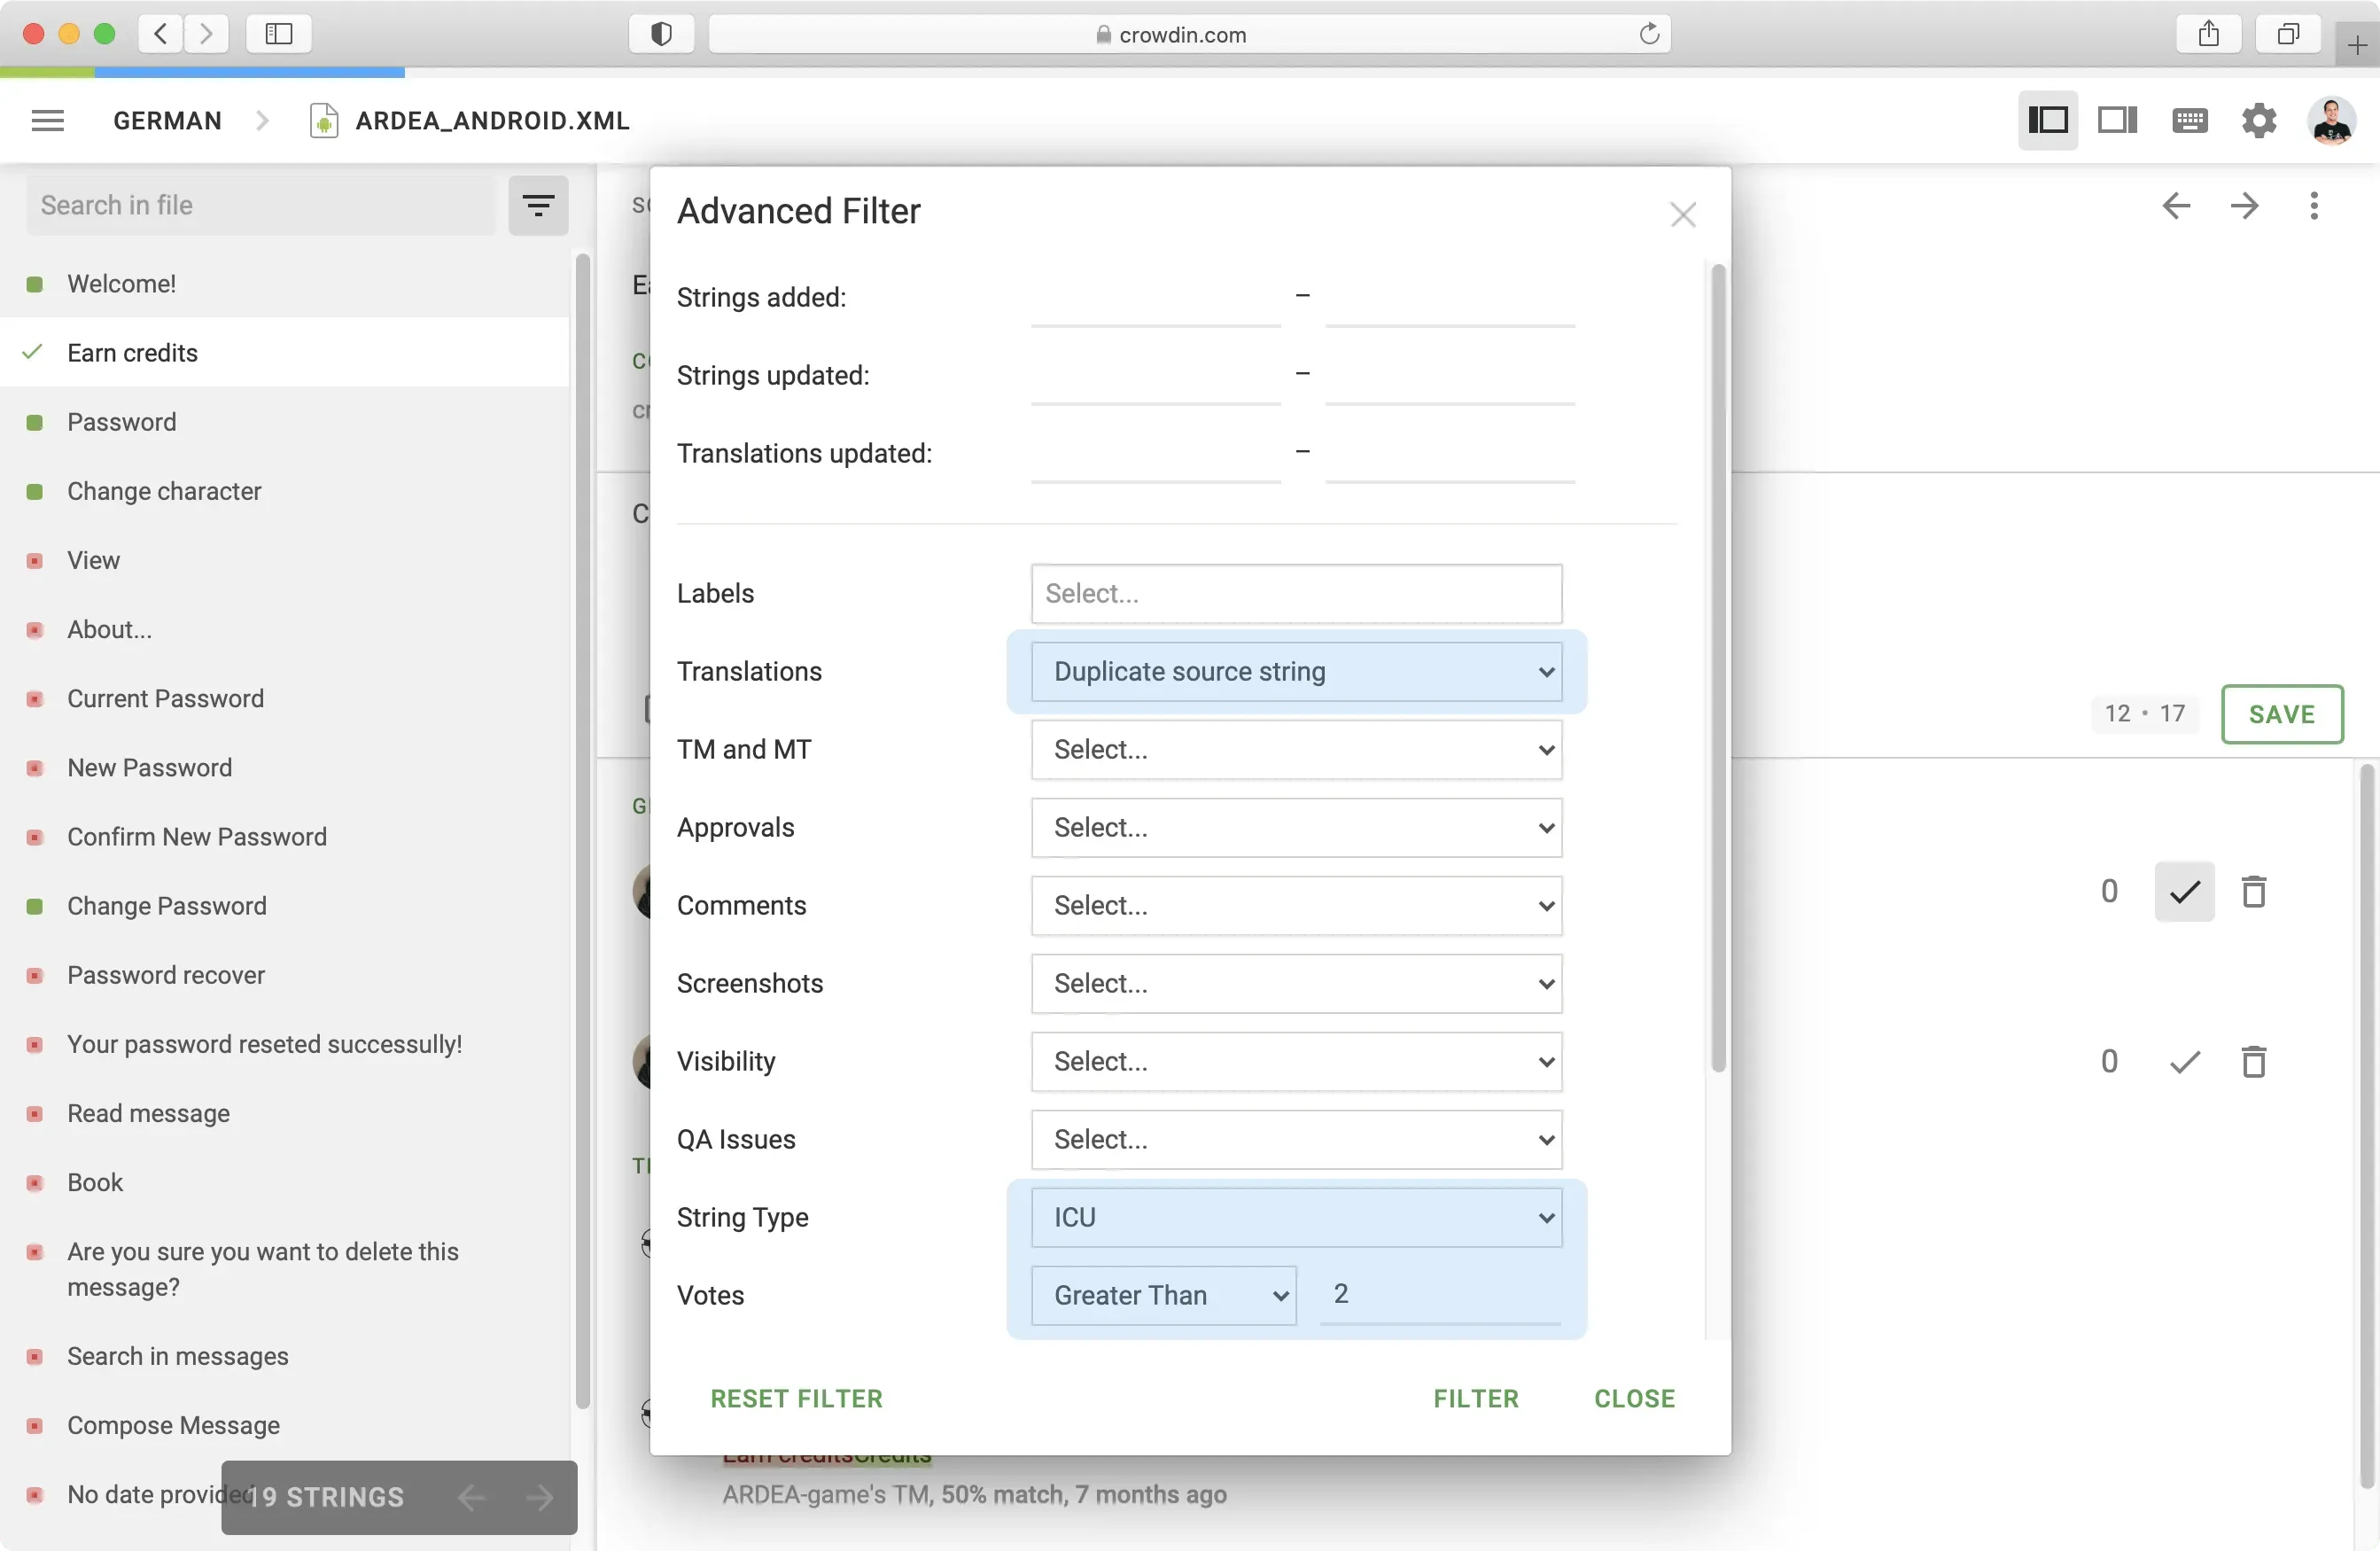Viewport: 2380px width, 1551px height.
Task: Open the editor settings gear icon
Action: (x=2258, y=121)
